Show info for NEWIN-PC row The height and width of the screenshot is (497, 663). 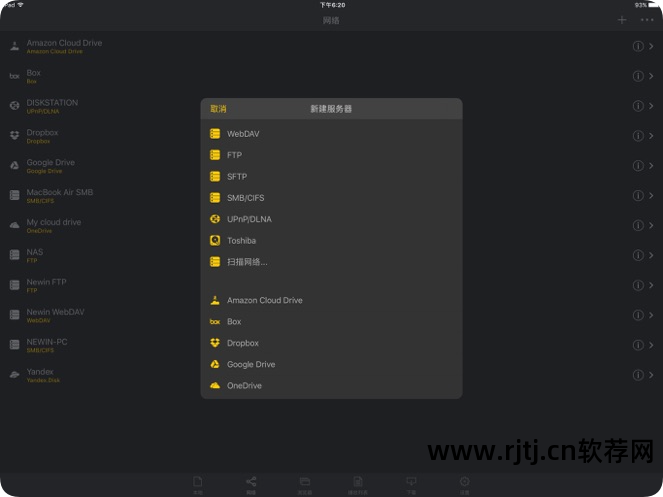[x=638, y=345]
